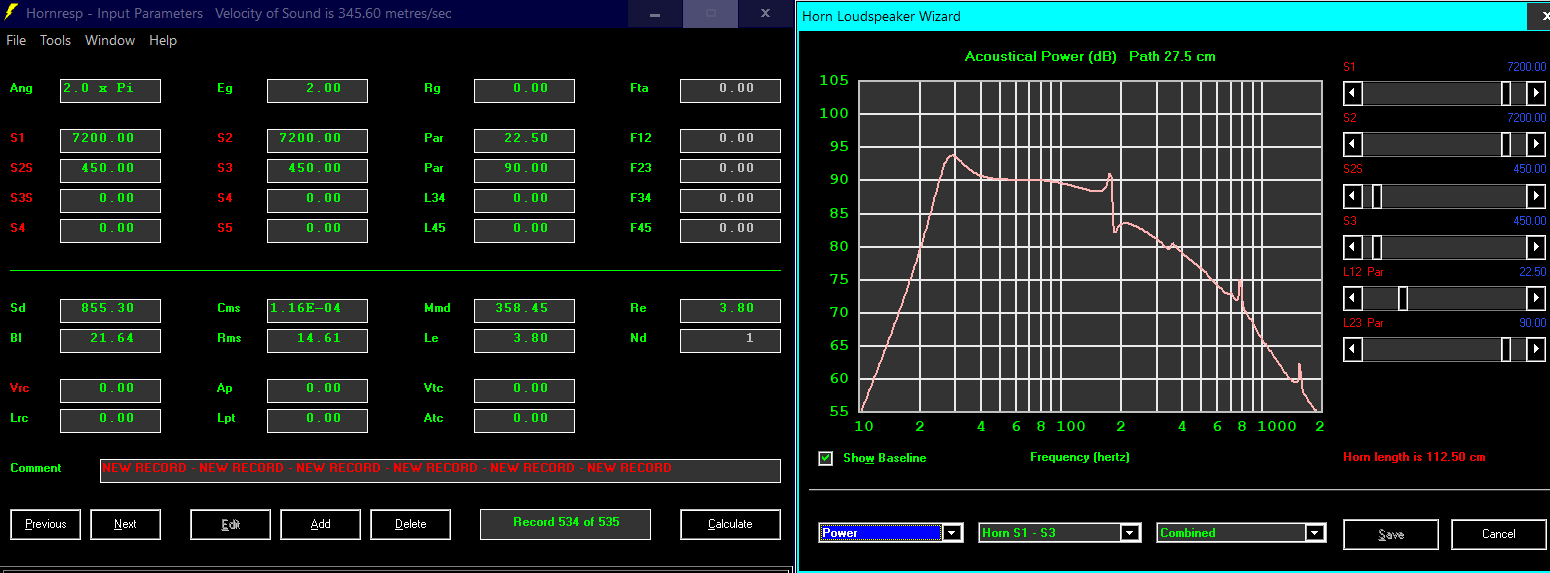The width and height of the screenshot is (1550, 573).
Task: Click the Comment text field
Action: point(440,470)
